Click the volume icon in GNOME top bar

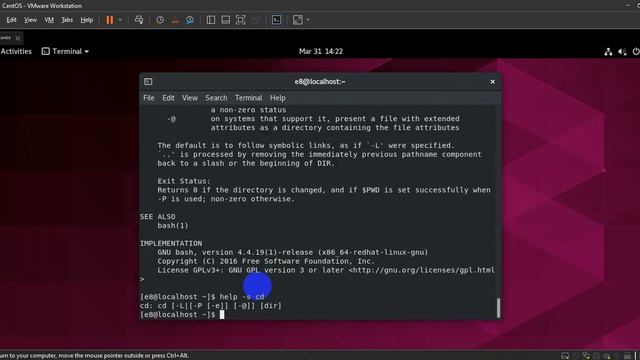(622, 52)
